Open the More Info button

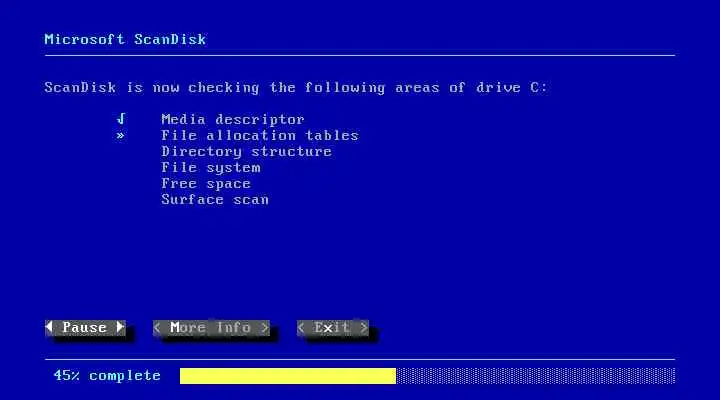211,327
